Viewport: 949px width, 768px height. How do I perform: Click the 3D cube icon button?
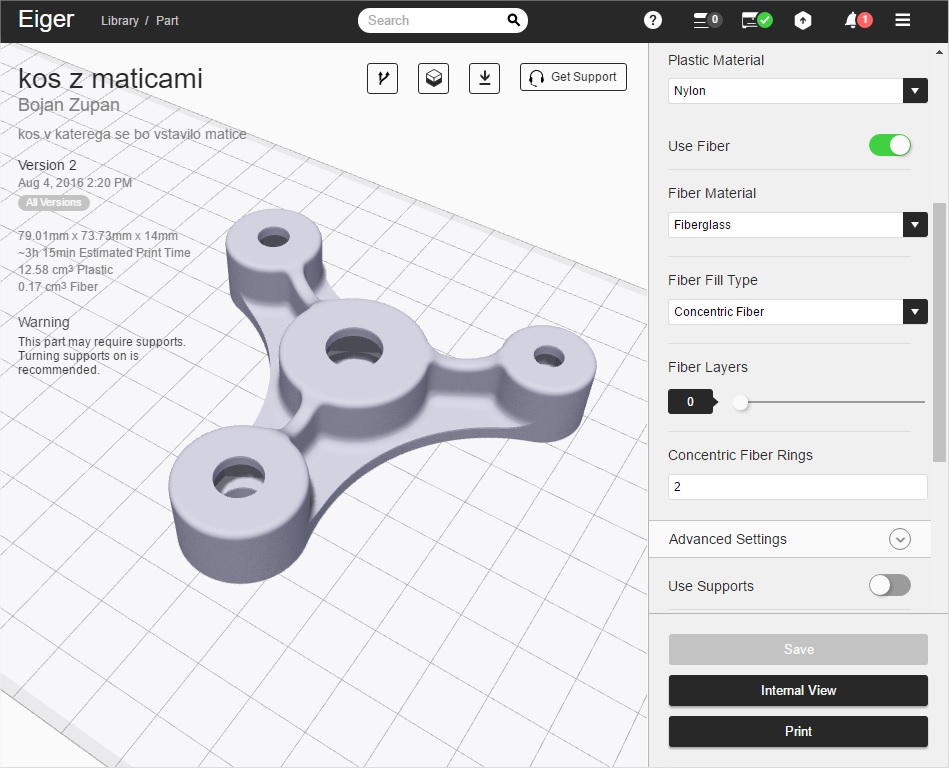tap(434, 78)
